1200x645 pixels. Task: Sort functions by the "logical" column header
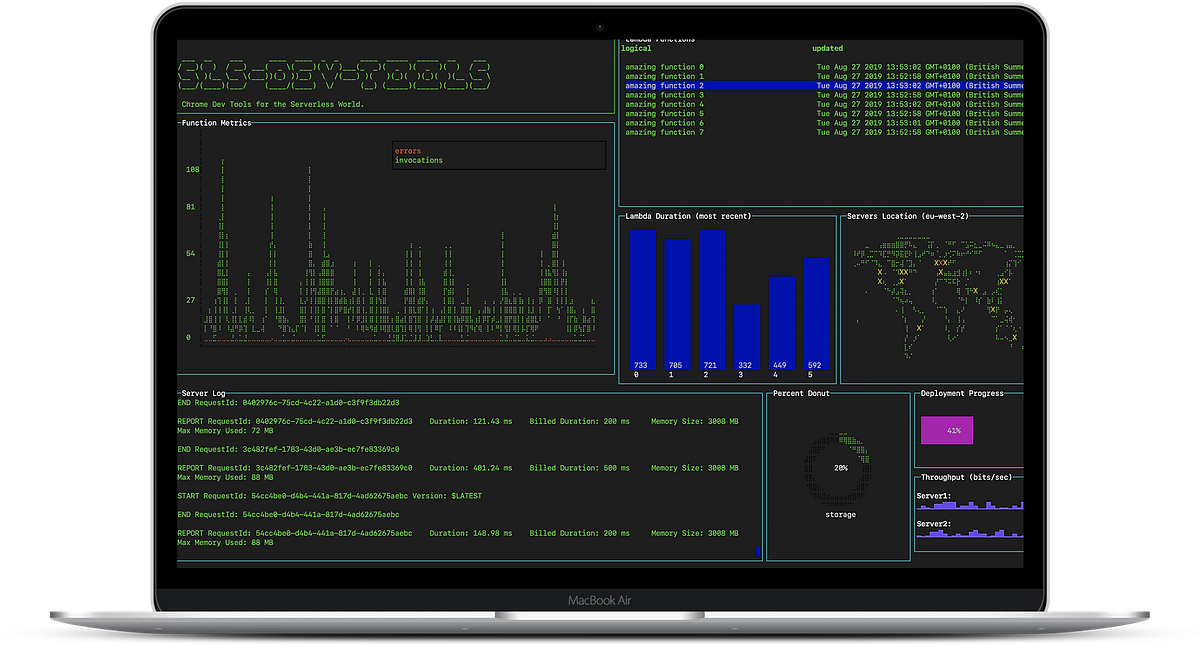coord(637,48)
